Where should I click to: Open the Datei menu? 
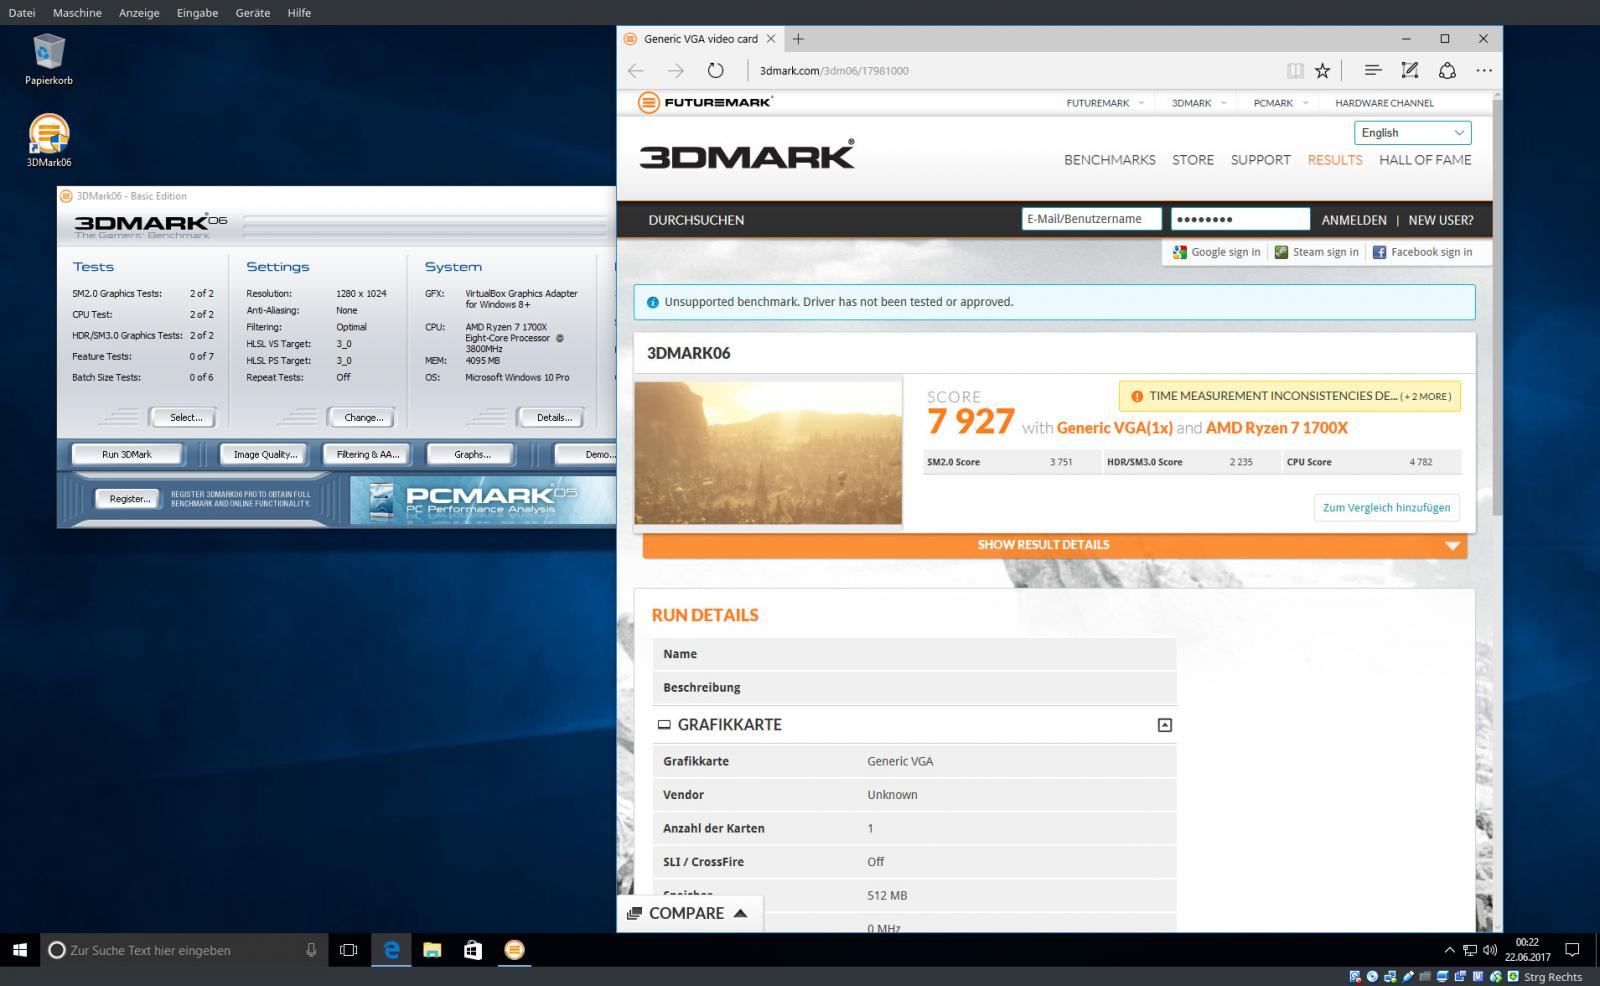click(22, 13)
